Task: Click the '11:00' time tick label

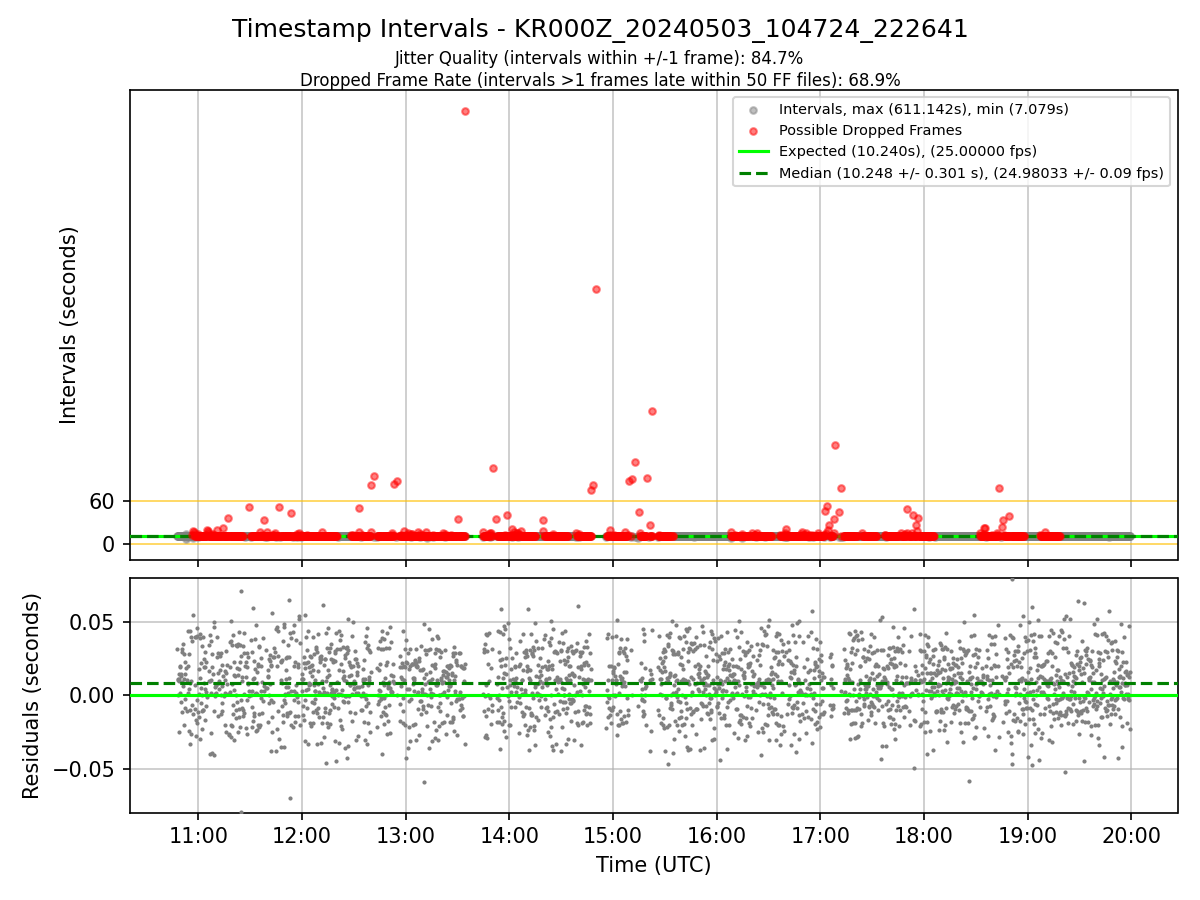Action: click(x=198, y=834)
